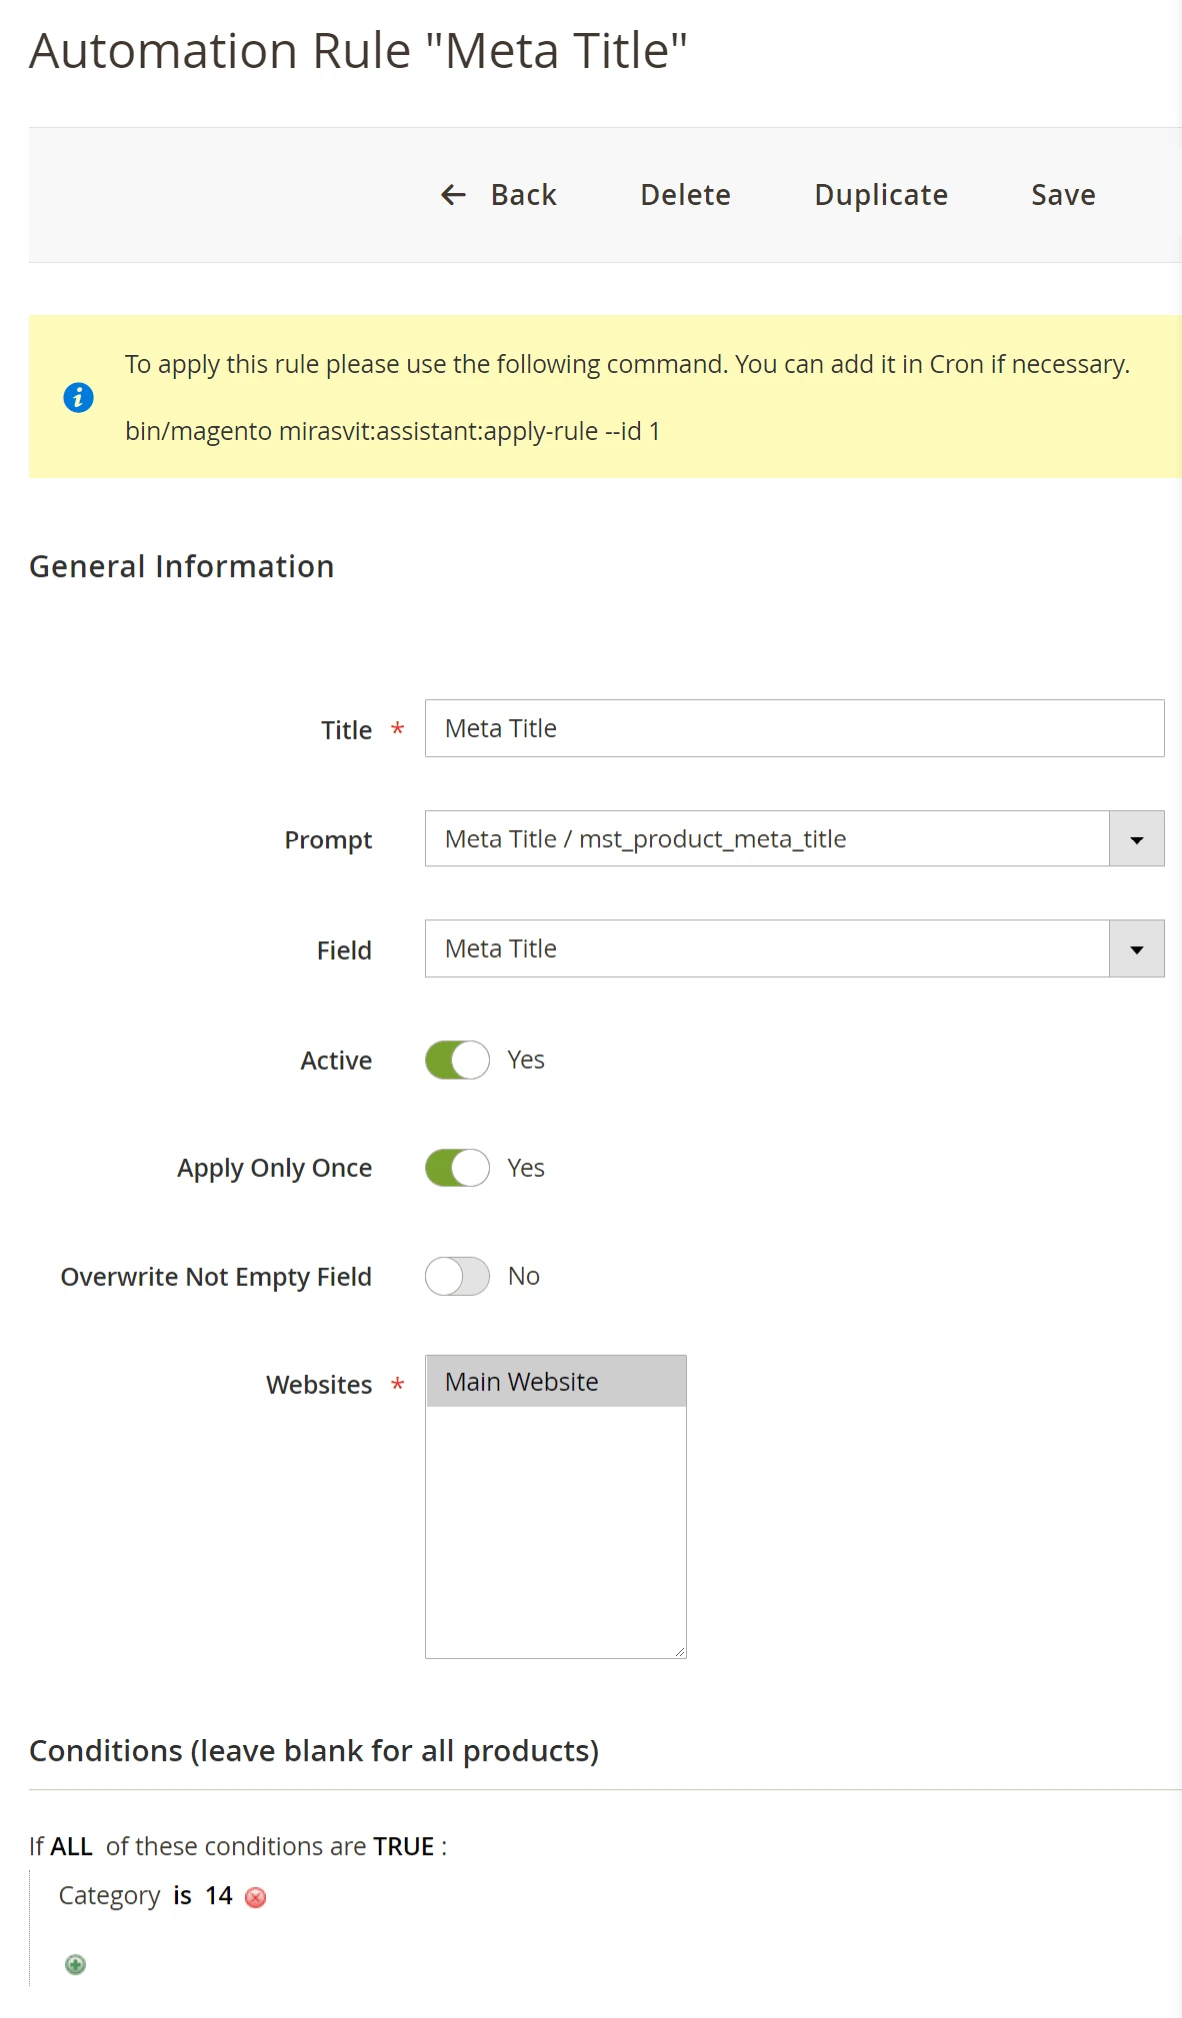Click the blue info icon in notice
Image resolution: width=1182 pixels, height=2018 pixels.
pyautogui.click(x=78, y=398)
